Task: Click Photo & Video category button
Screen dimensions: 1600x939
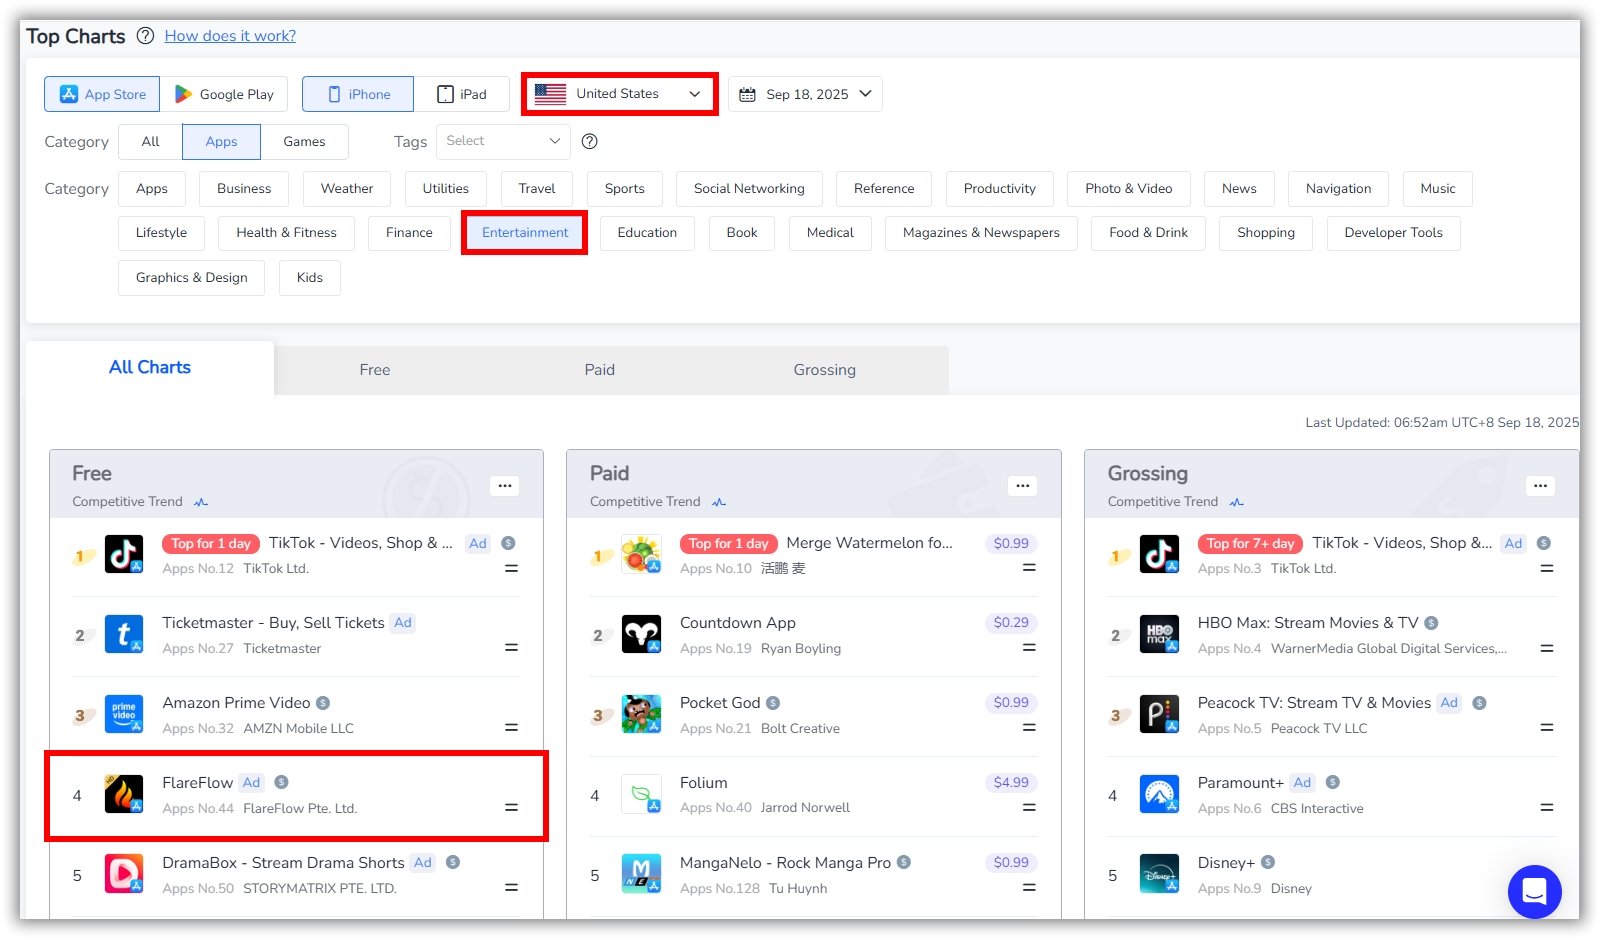Action: [x=1129, y=189]
